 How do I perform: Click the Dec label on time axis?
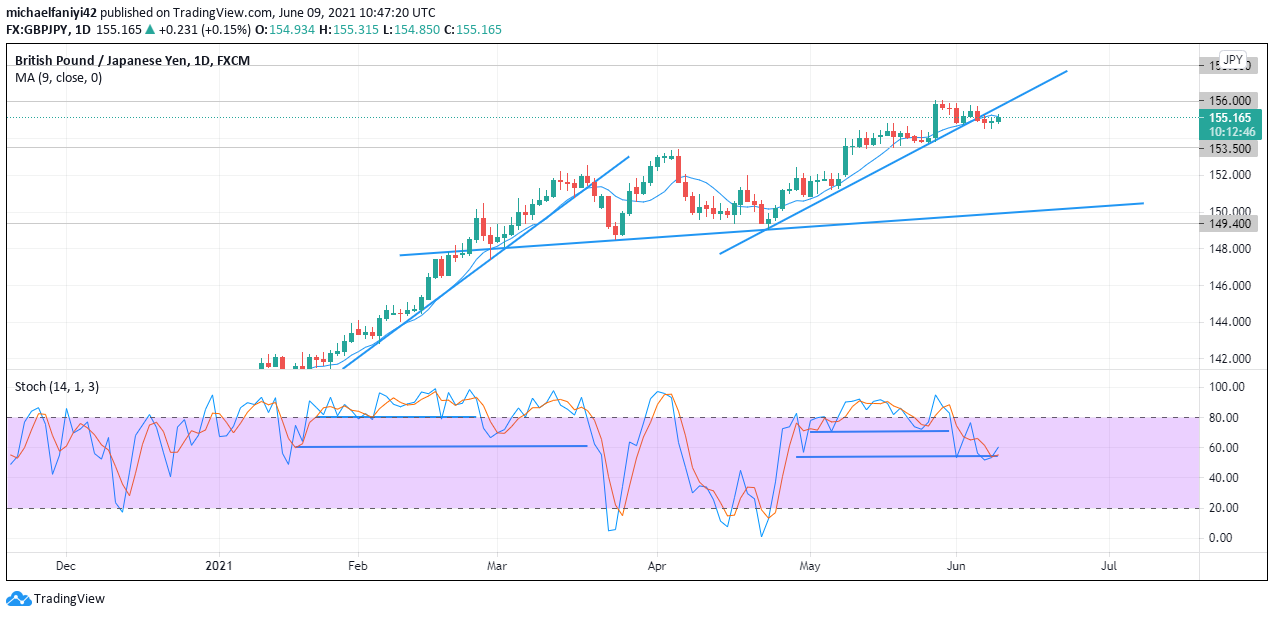point(66,566)
